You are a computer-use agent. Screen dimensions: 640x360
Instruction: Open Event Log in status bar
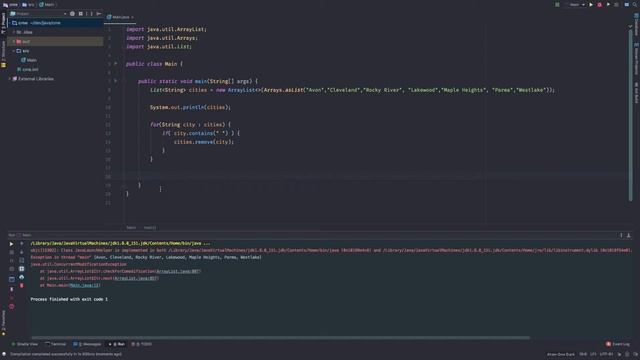(618, 344)
